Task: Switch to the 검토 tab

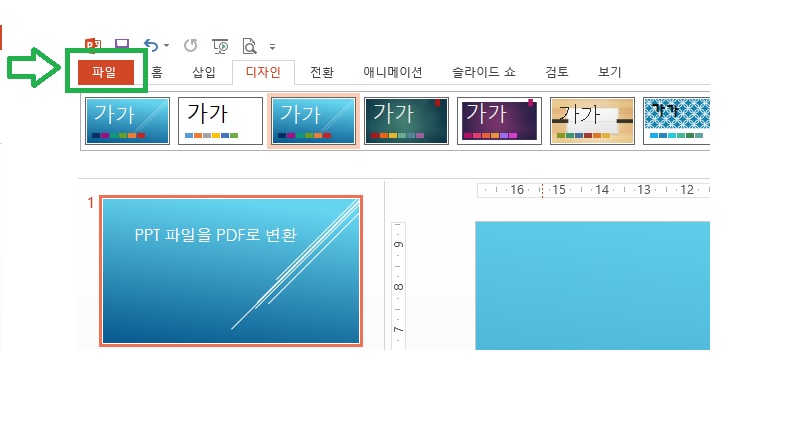Action: [x=557, y=72]
